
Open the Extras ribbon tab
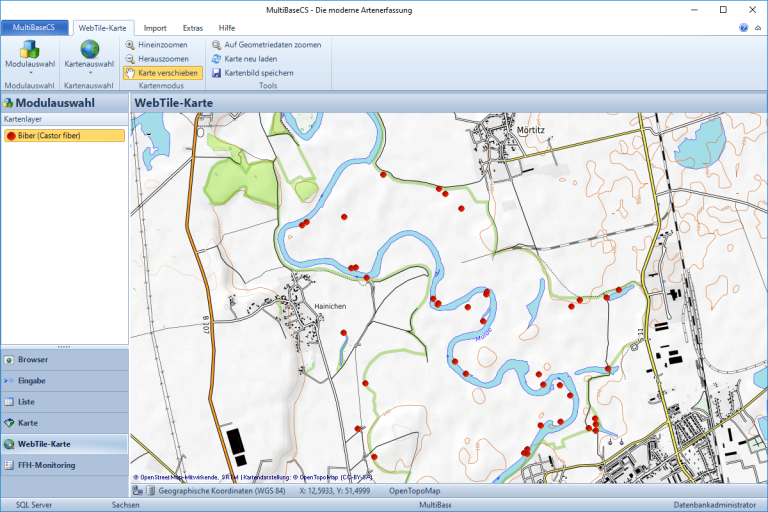point(192,28)
